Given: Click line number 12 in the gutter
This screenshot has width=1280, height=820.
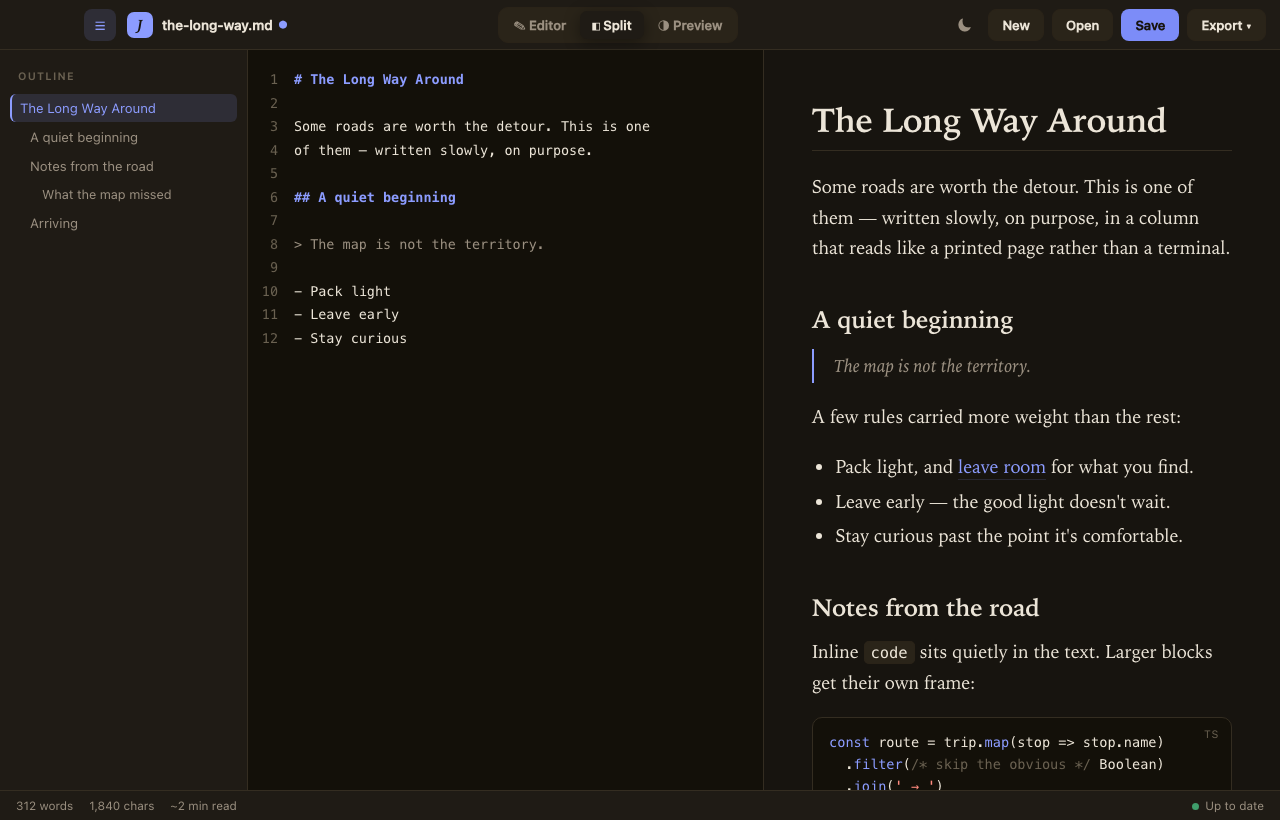Looking at the screenshot, I should click(270, 338).
